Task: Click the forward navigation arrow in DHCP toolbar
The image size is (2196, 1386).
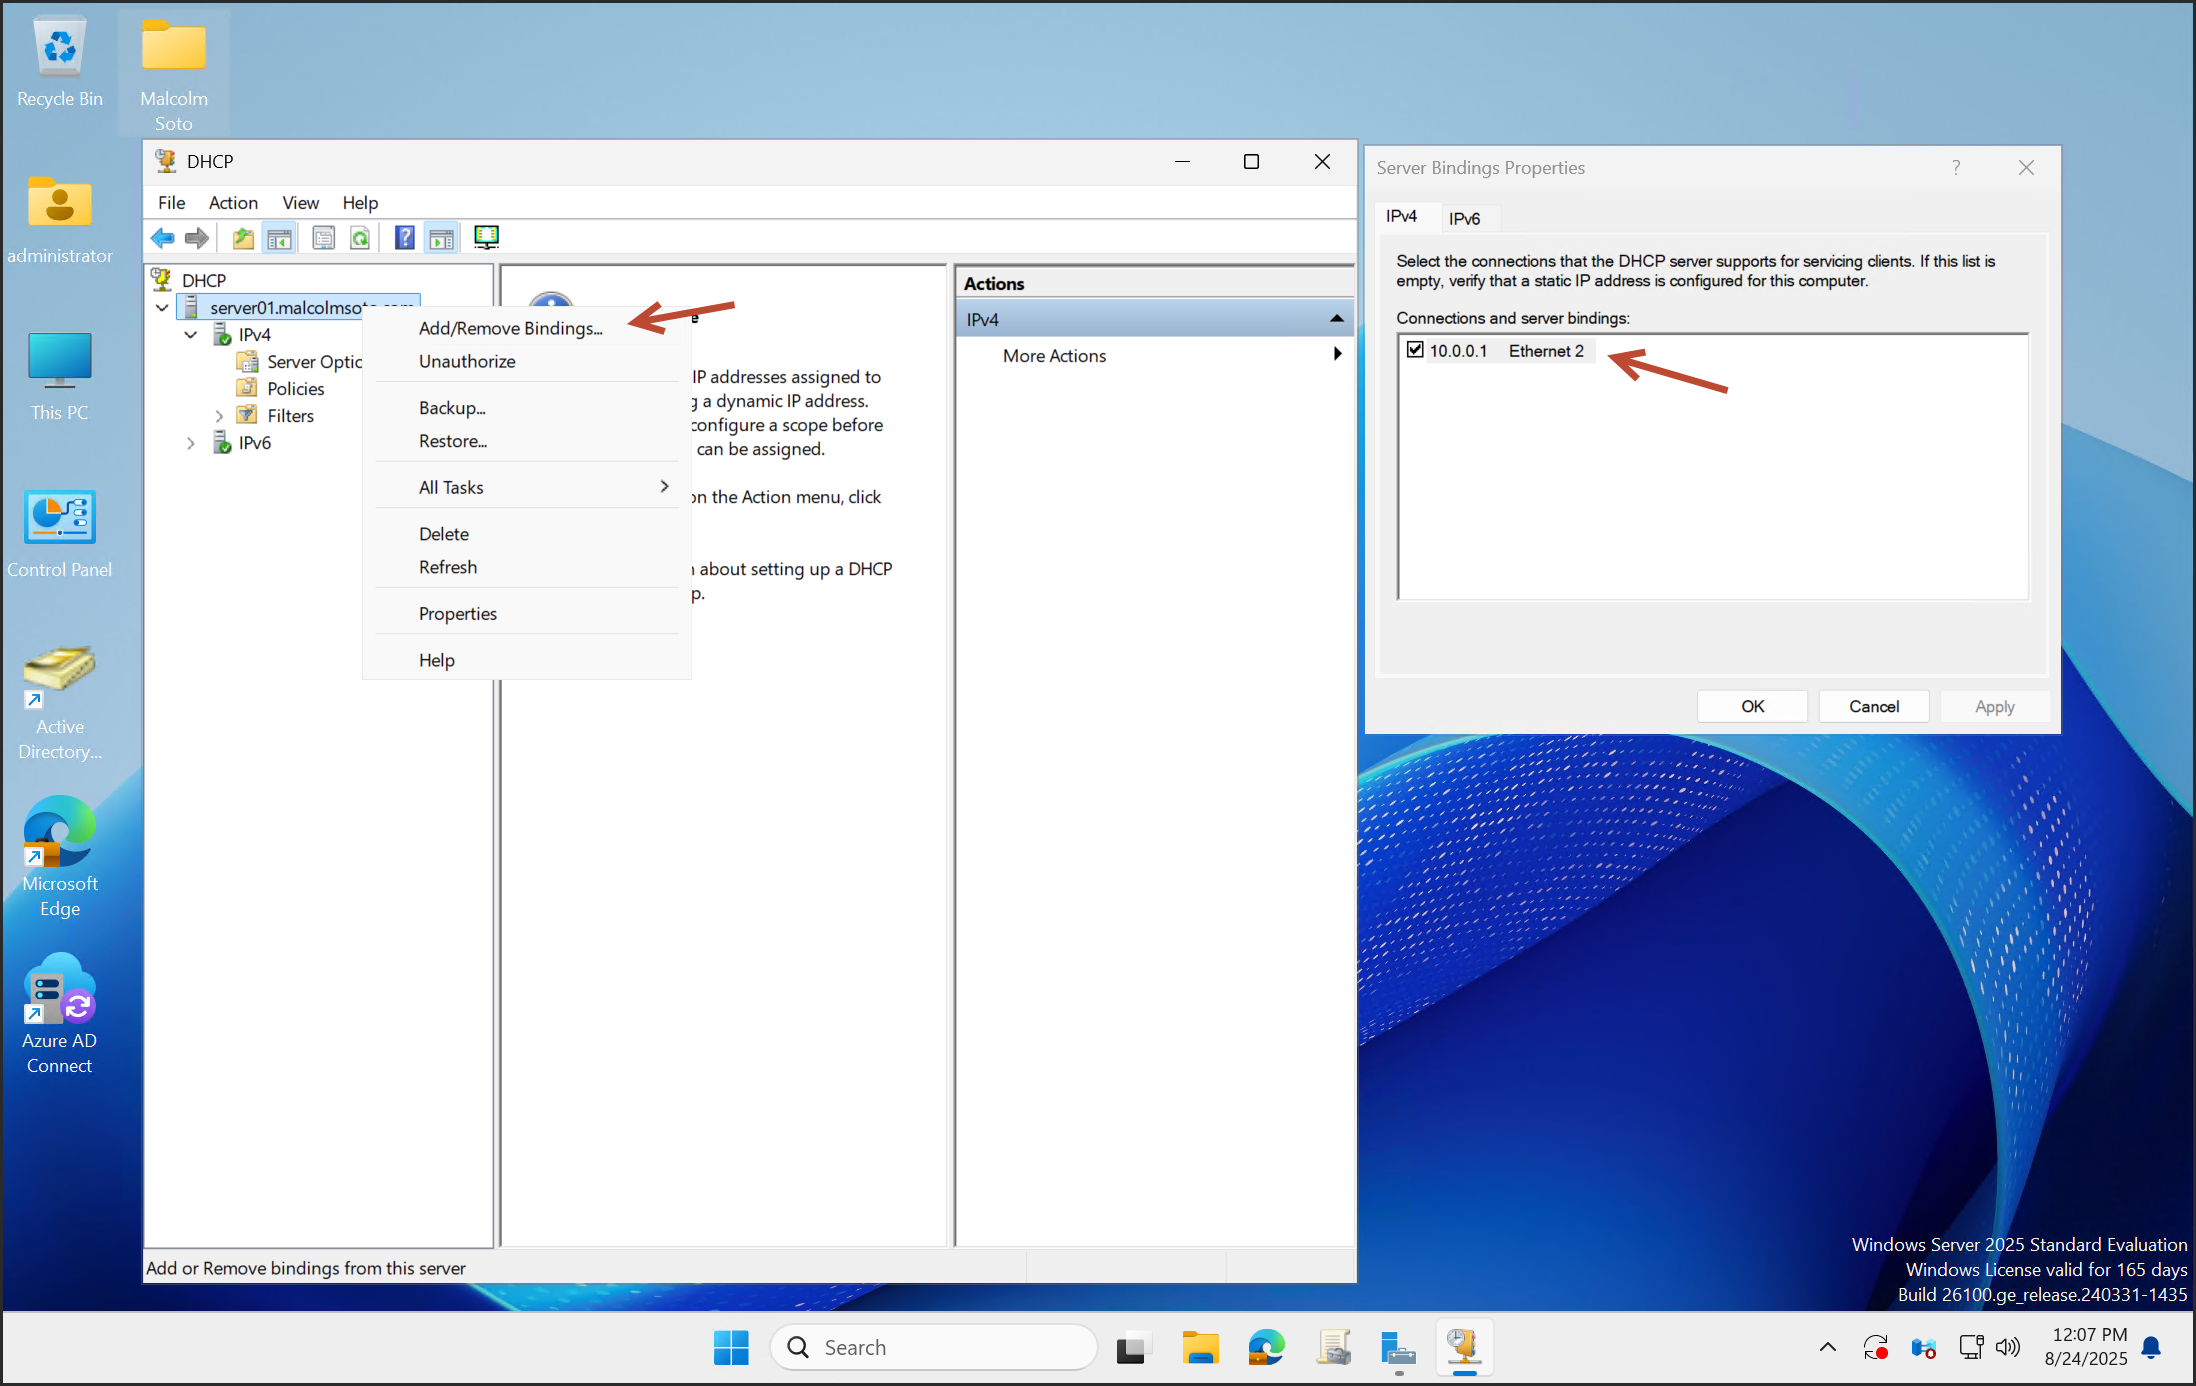Action: tap(197, 237)
